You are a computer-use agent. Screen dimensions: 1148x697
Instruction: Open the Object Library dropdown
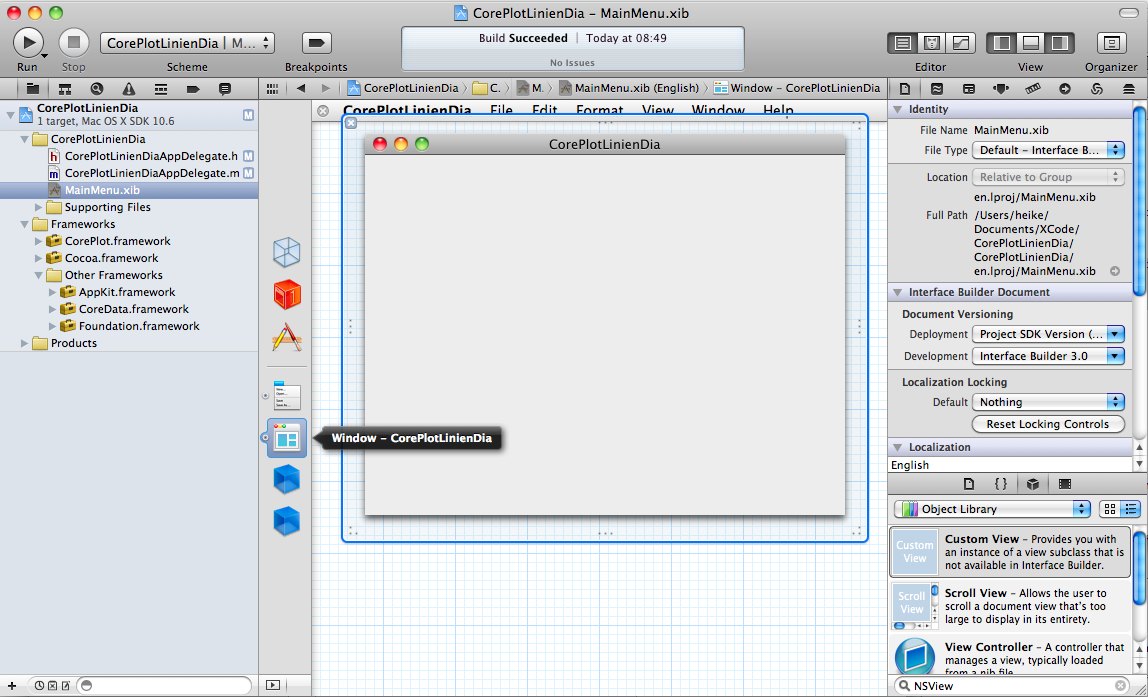[991, 509]
